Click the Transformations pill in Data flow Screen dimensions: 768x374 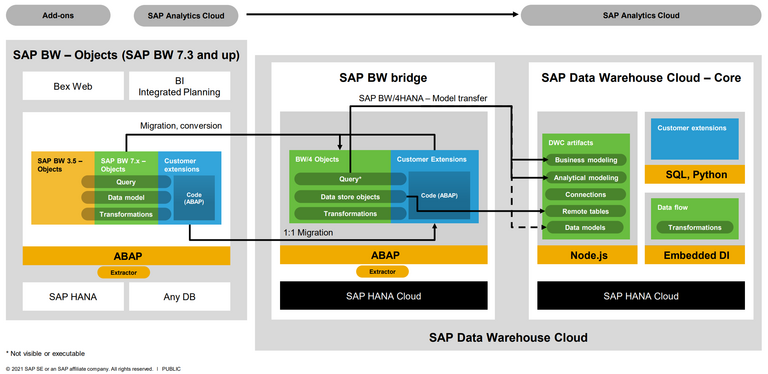(x=695, y=227)
